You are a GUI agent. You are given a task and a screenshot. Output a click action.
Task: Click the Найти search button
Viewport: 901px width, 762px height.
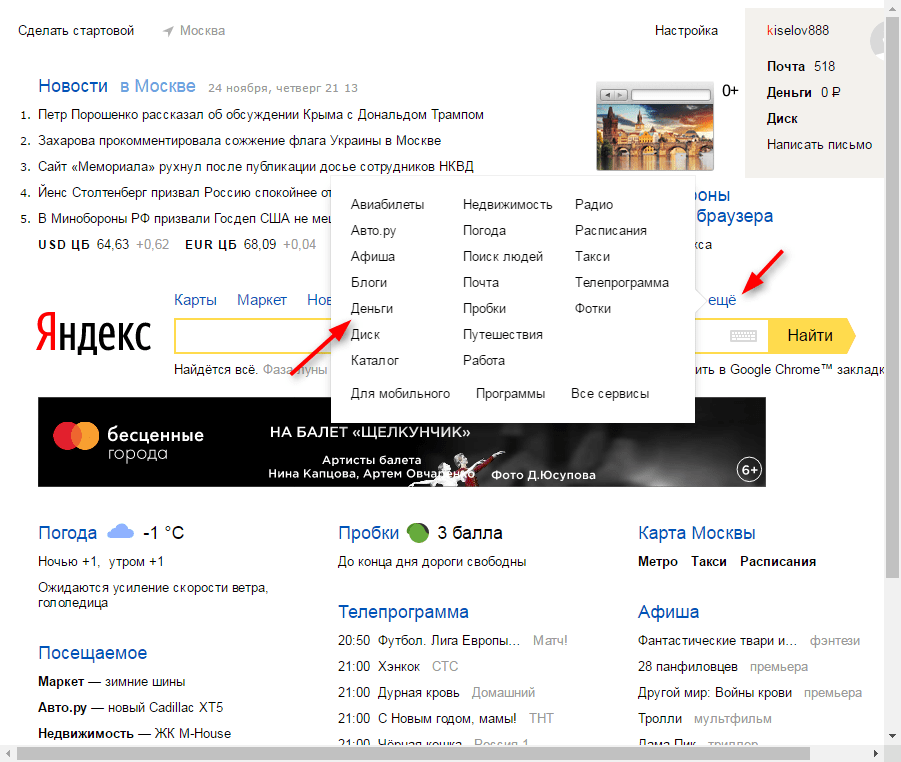coord(811,336)
